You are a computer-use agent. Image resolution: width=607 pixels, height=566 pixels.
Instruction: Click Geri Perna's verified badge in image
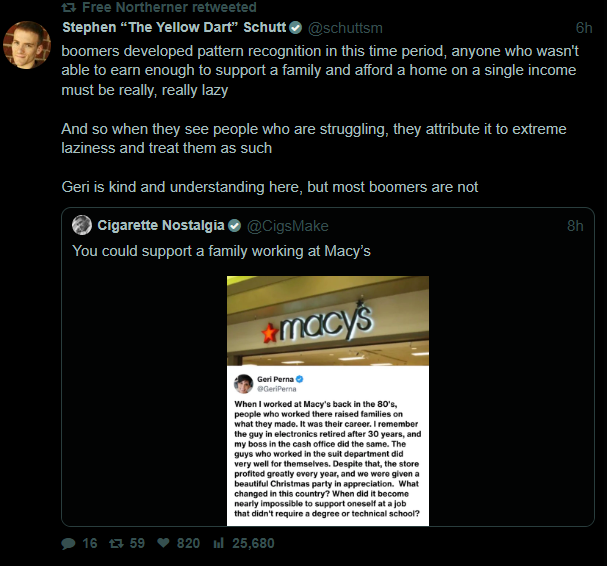pyautogui.click(x=298, y=380)
